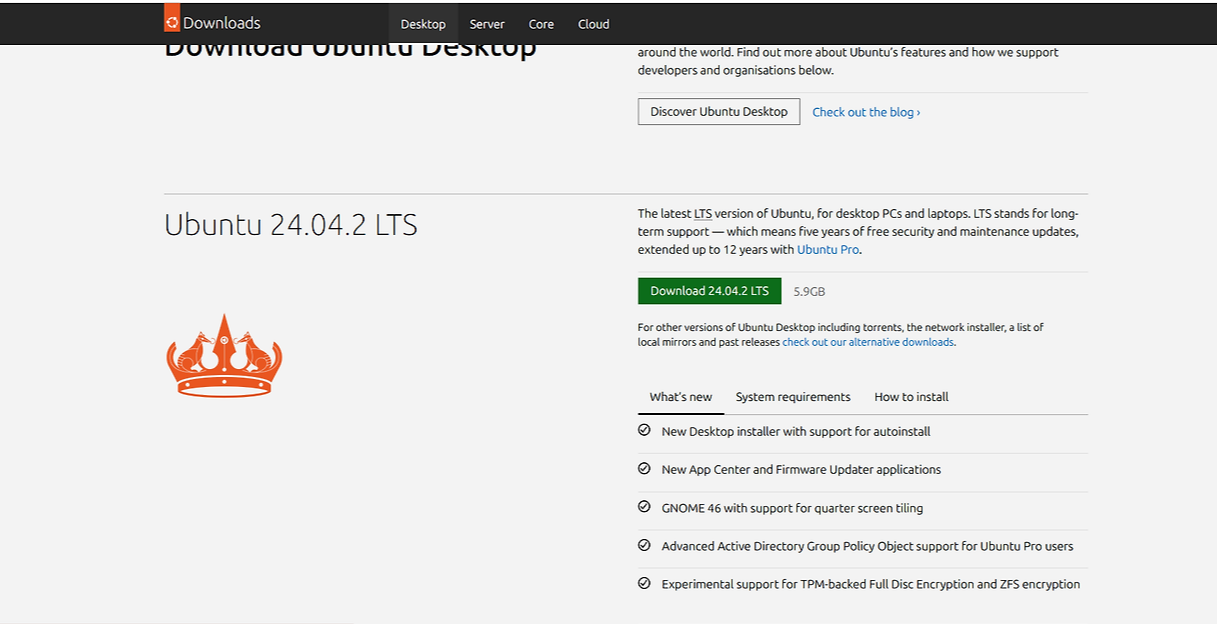Click the 5.9GB file size text
1217x624 pixels.
click(809, 292)
